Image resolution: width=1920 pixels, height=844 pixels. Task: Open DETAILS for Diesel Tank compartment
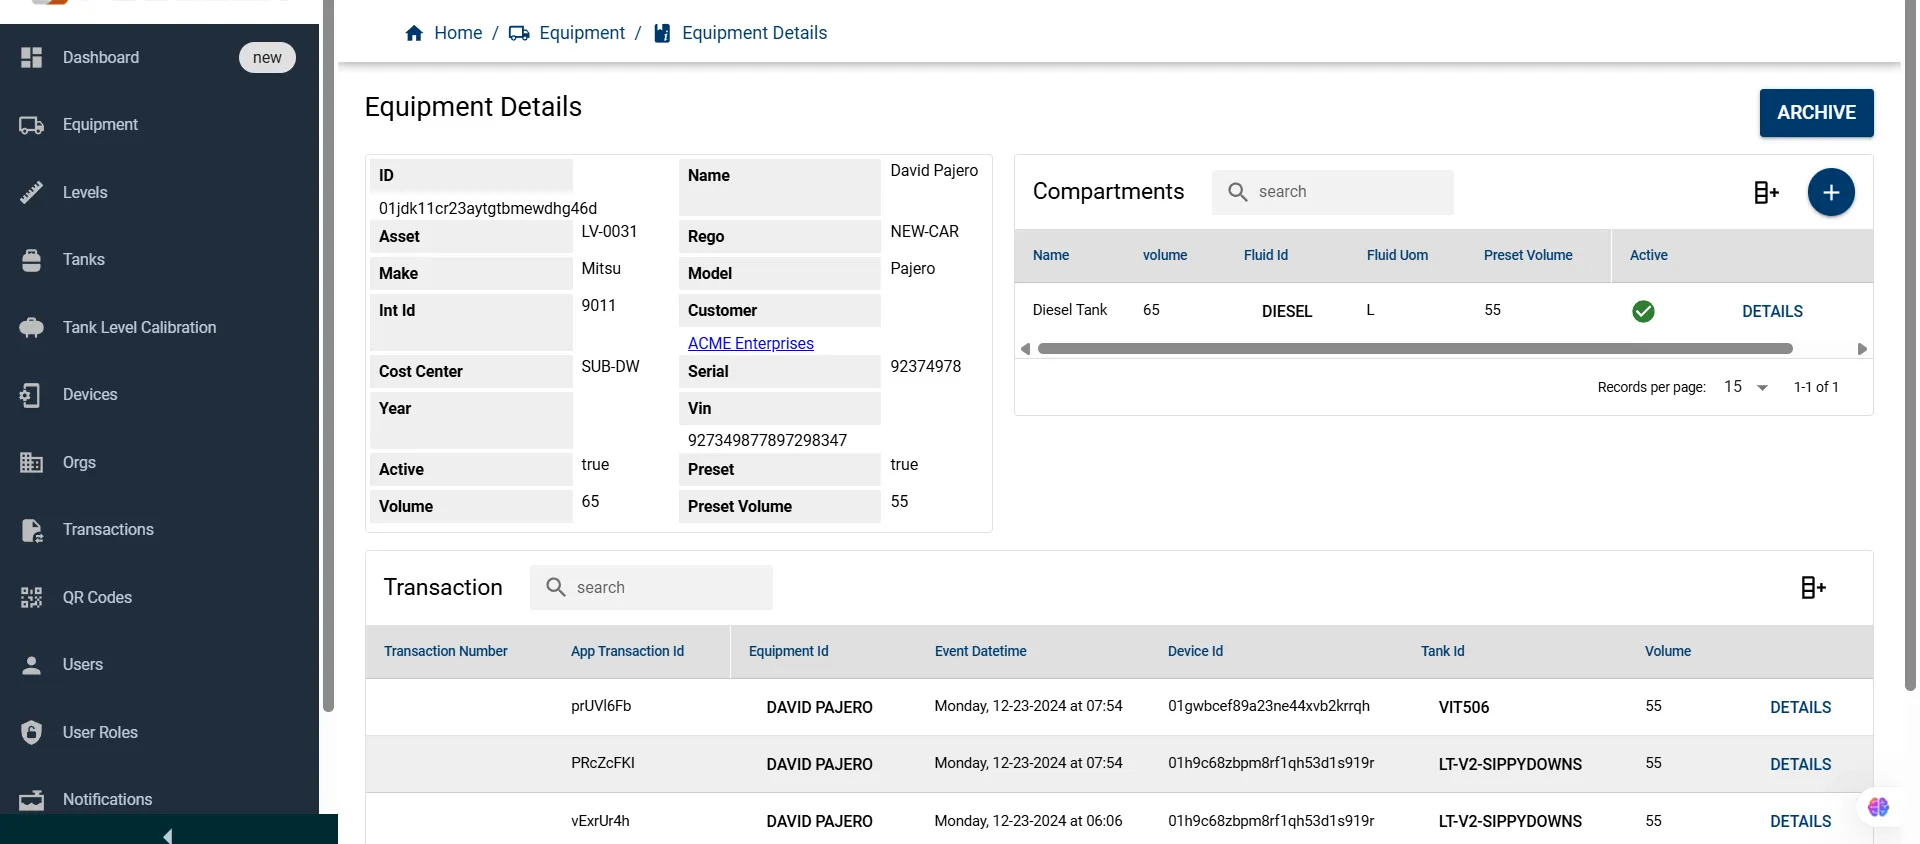click(x=1772, y=312)
